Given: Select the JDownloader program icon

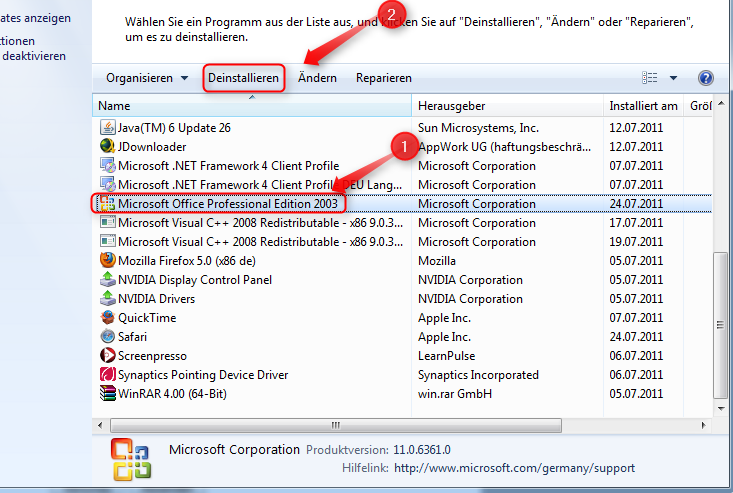Looking at the screenshot, I should pos(108,147).
